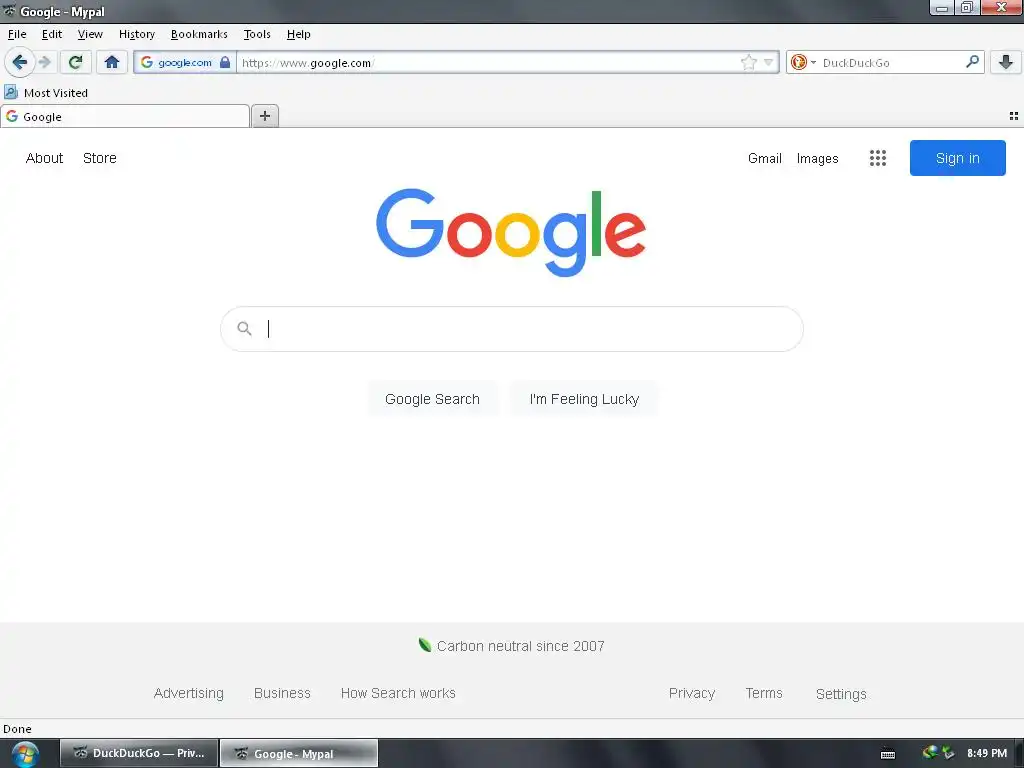Image resolution: width=1024 pixels, height=768 pixels.
Task: Open the File menu
Action: (x=17, y=35)
